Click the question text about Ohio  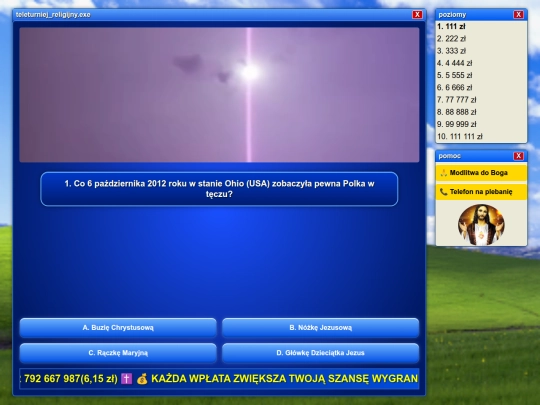point(219,189)
